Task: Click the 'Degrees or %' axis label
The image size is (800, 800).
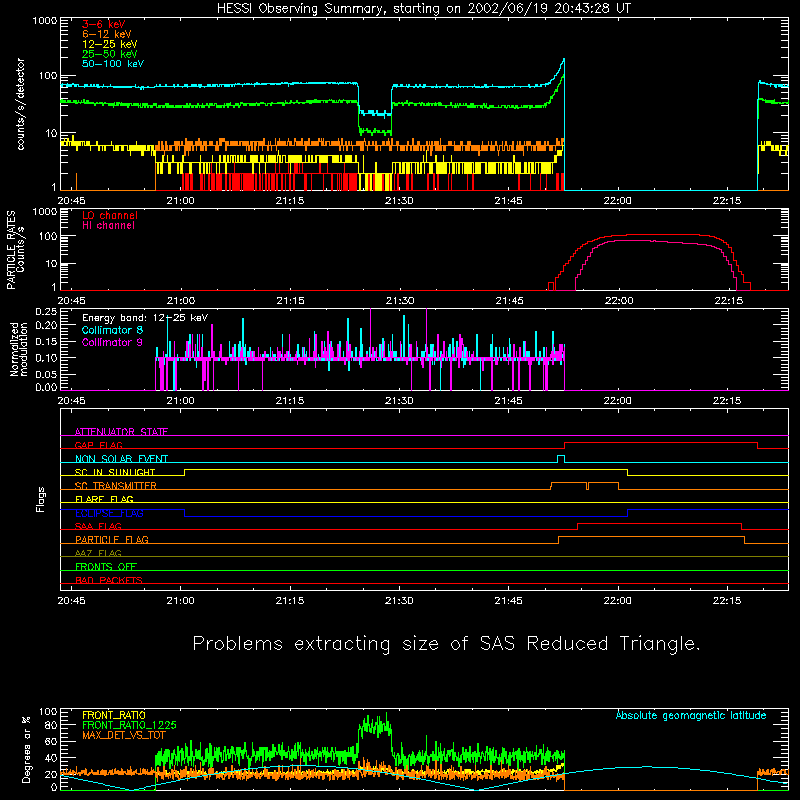Action: 26,749
